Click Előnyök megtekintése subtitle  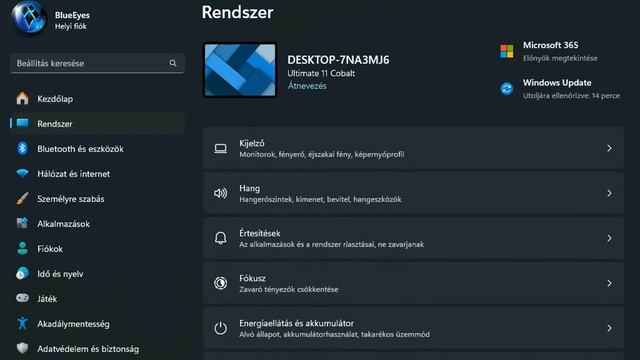coord(560,58)
